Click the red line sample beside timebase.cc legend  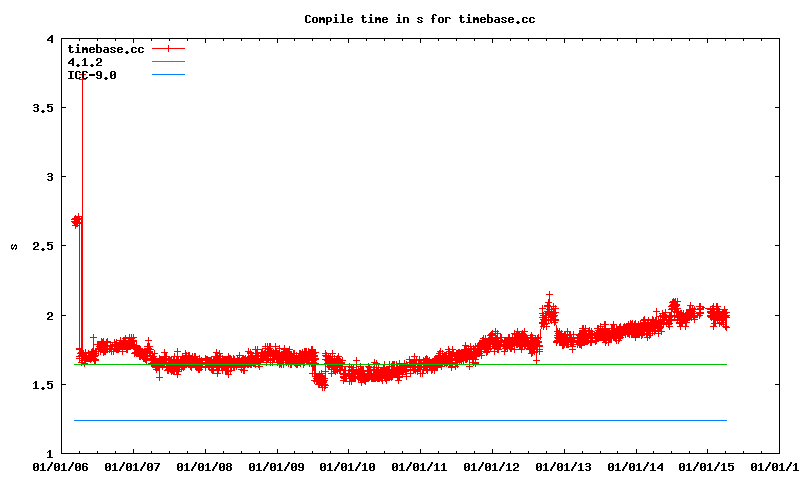click(169, 48)
